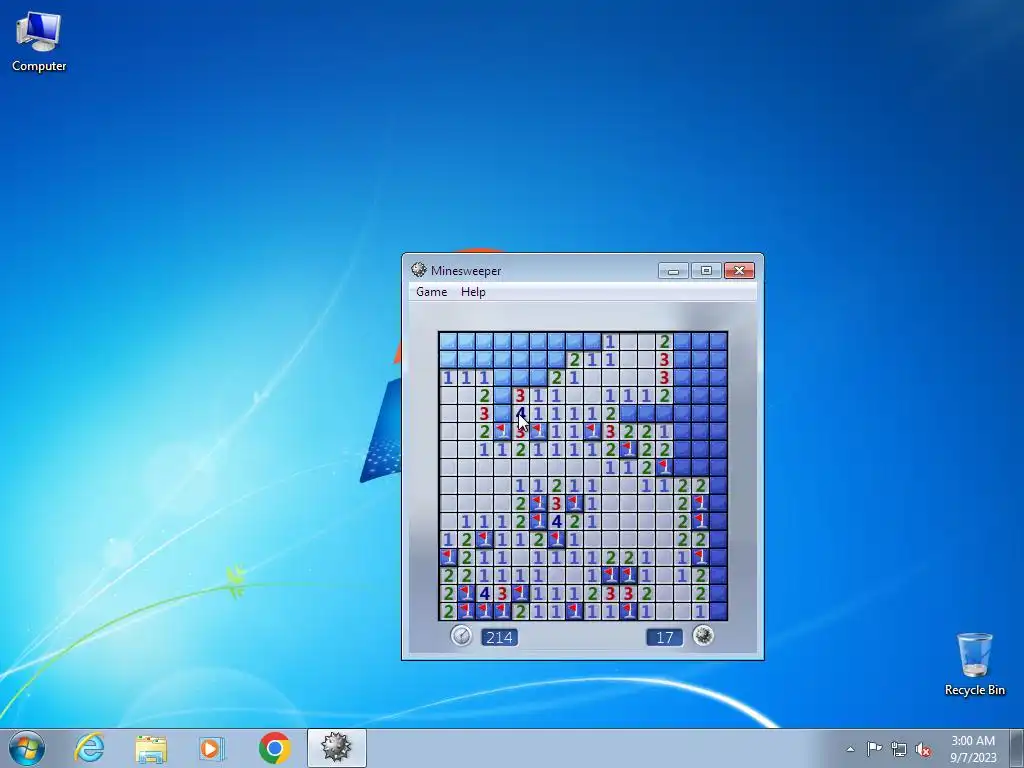Maximize the Minesweeper window
The image size is (1024, 768).
(706, 270)
